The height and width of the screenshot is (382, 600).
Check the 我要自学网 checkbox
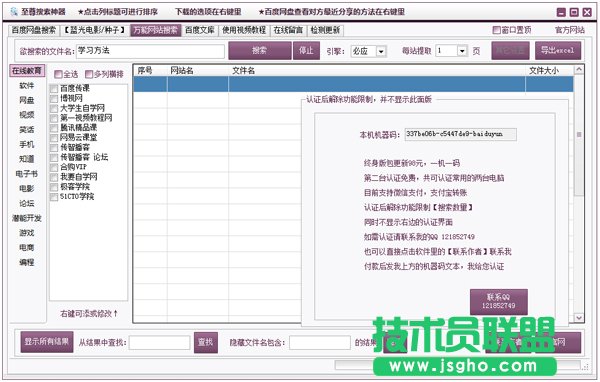coord(54,177)
